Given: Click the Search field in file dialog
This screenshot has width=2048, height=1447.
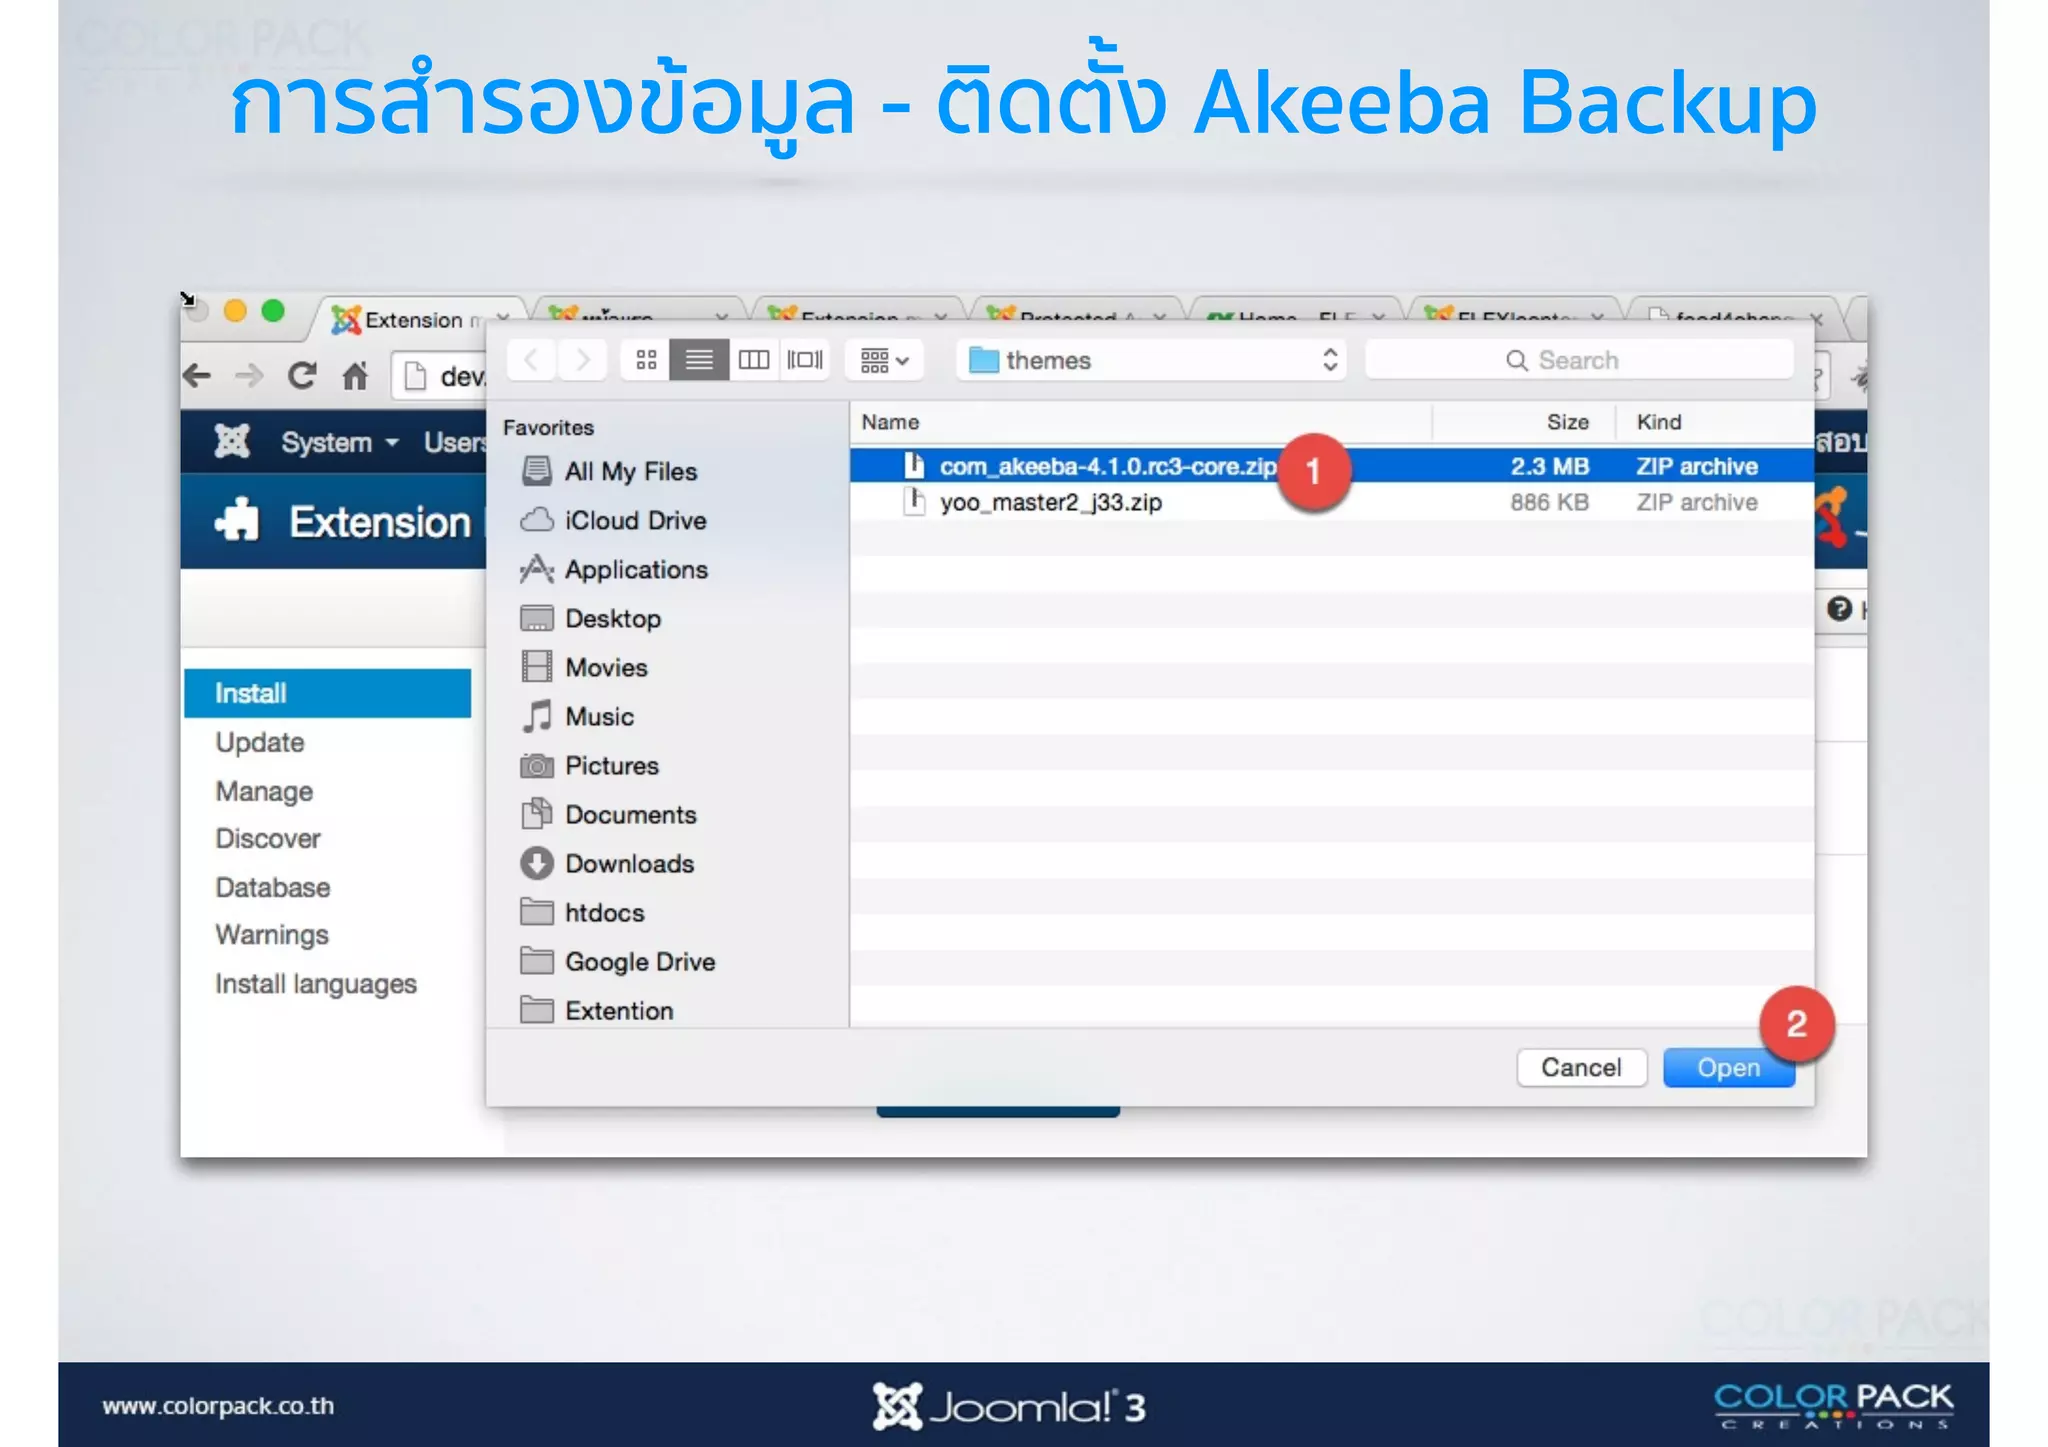Looking at the screenshot, I should tap(1579, 360).
